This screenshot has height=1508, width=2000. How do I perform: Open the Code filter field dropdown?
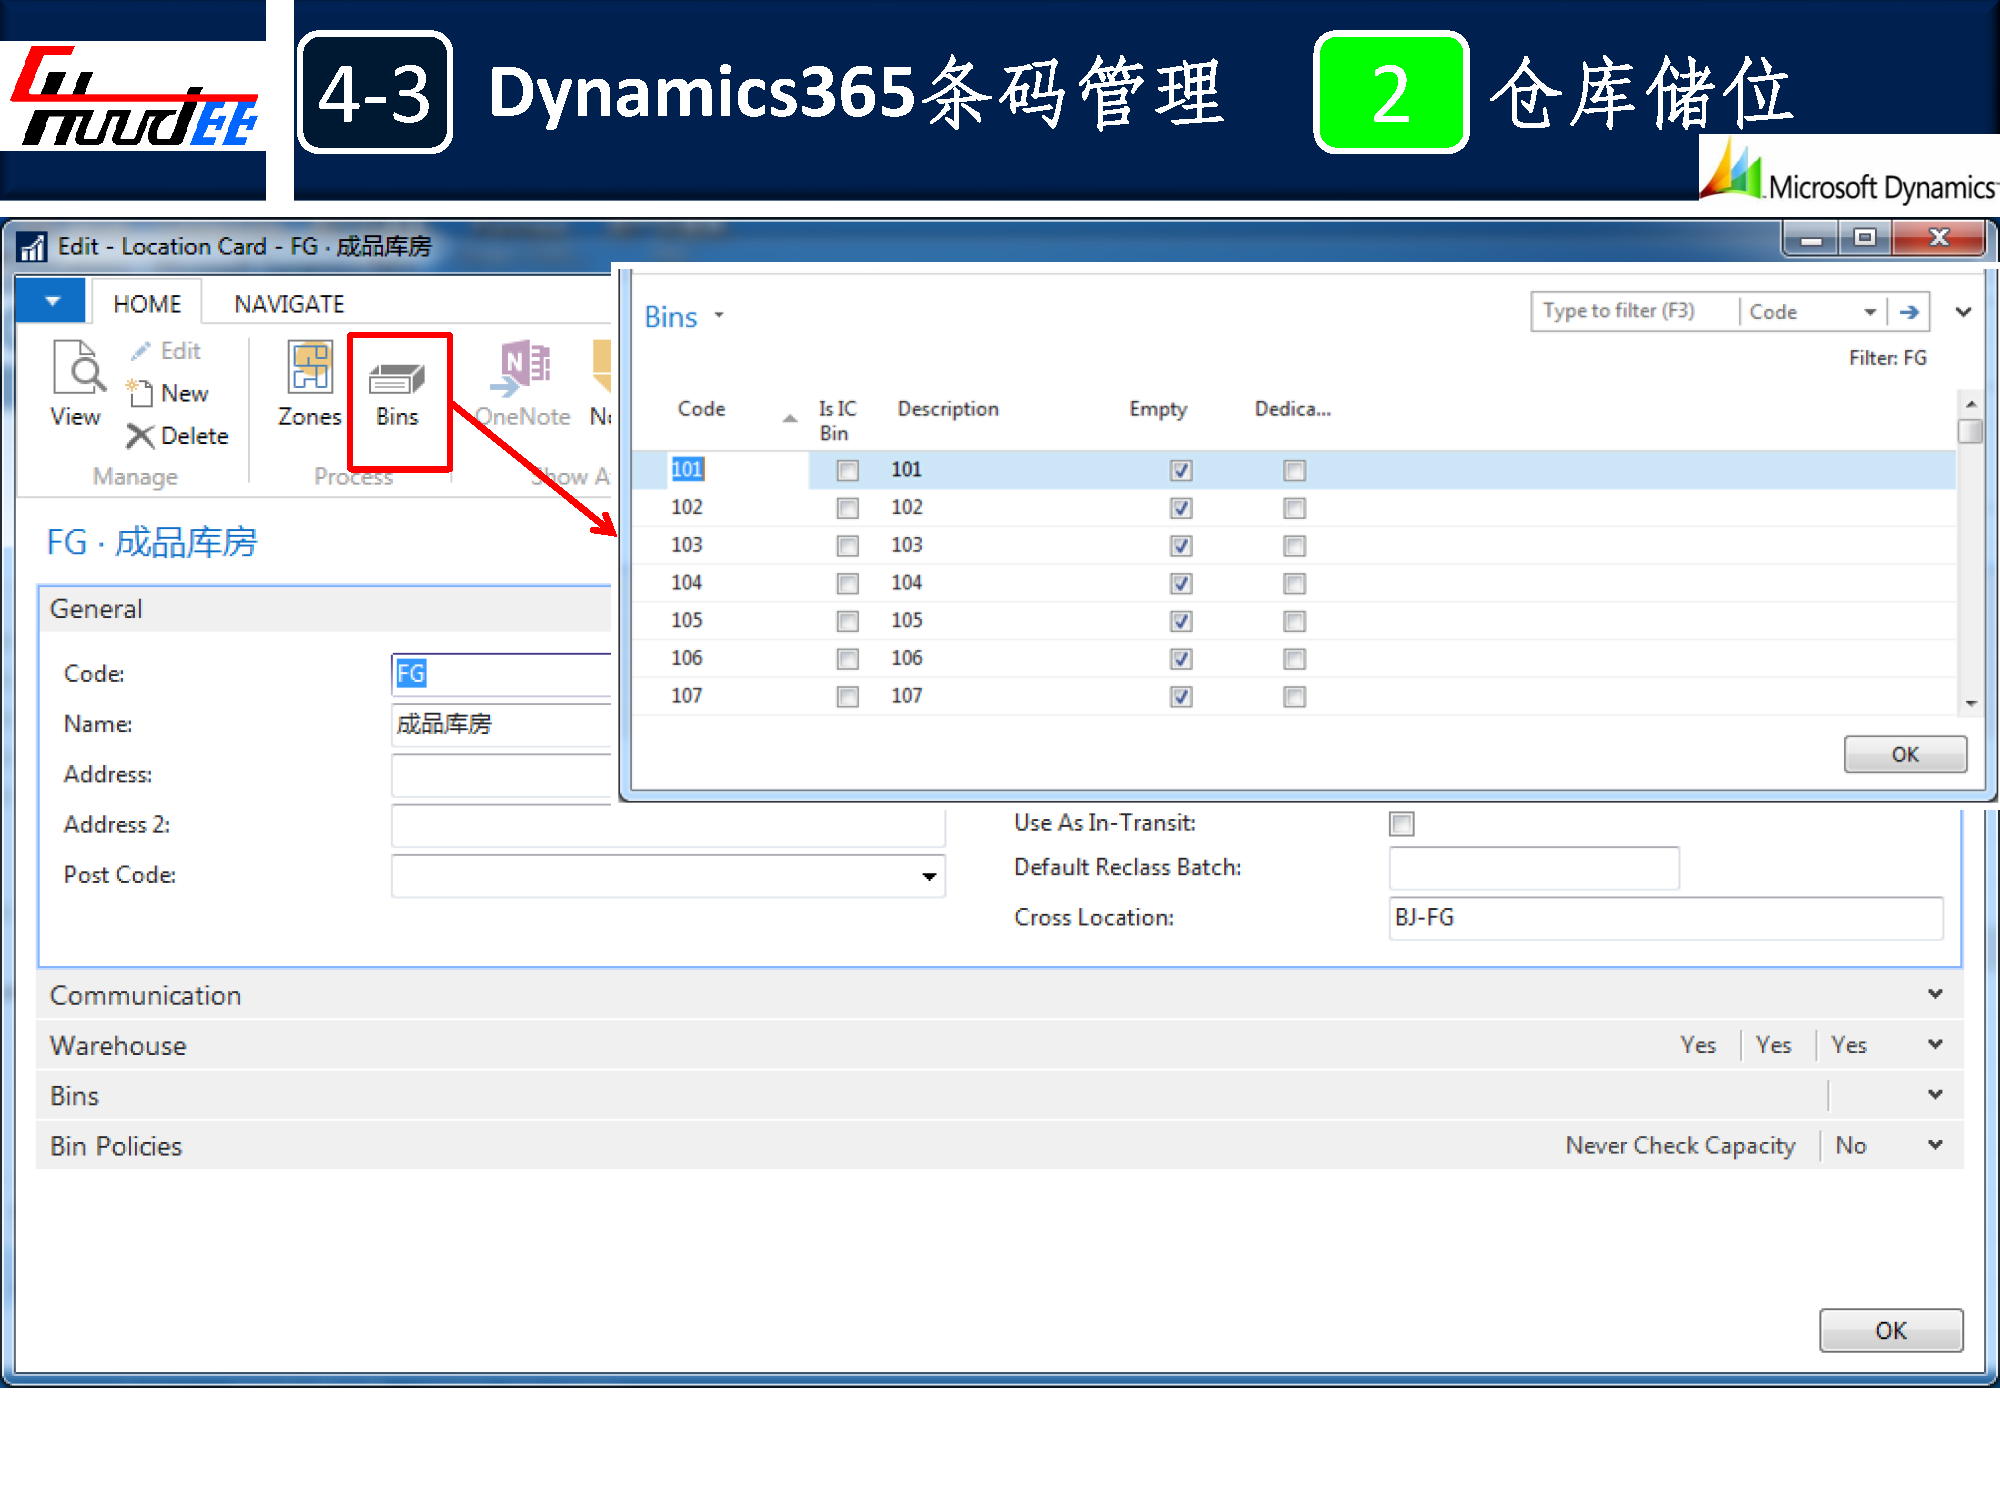(x=1869, y=312)
